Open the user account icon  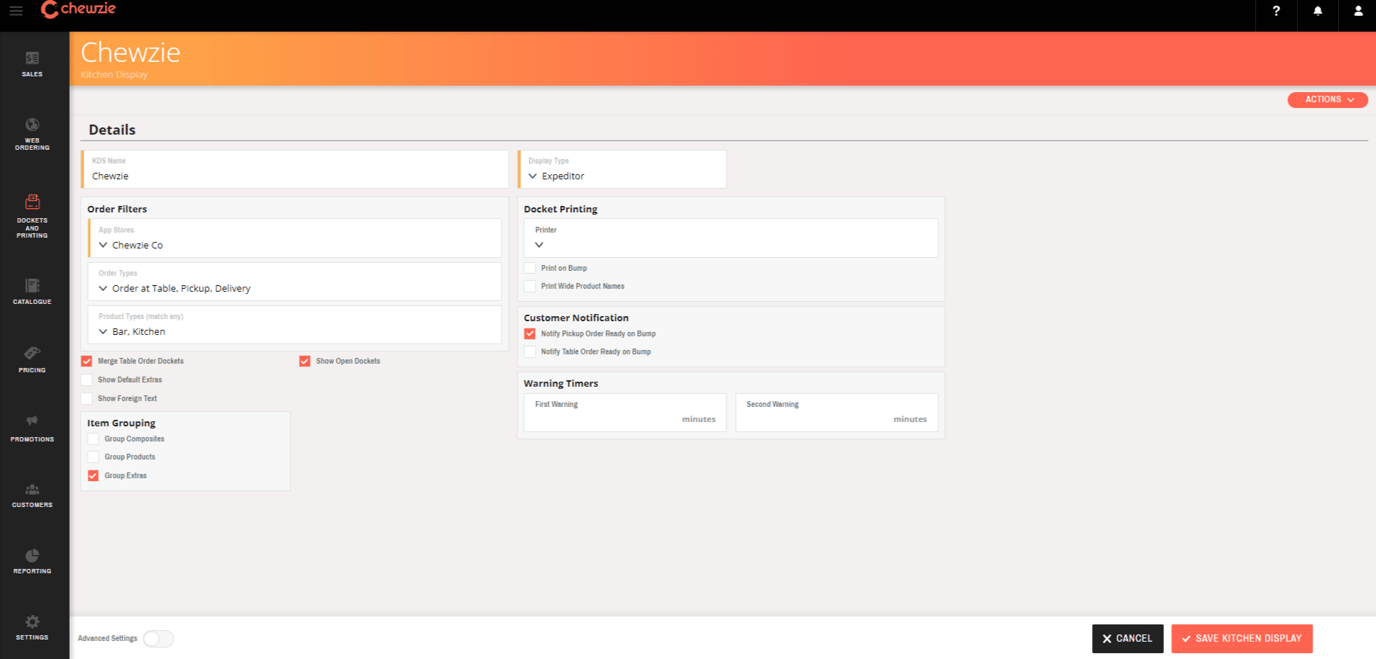(x=1357, y=11)
